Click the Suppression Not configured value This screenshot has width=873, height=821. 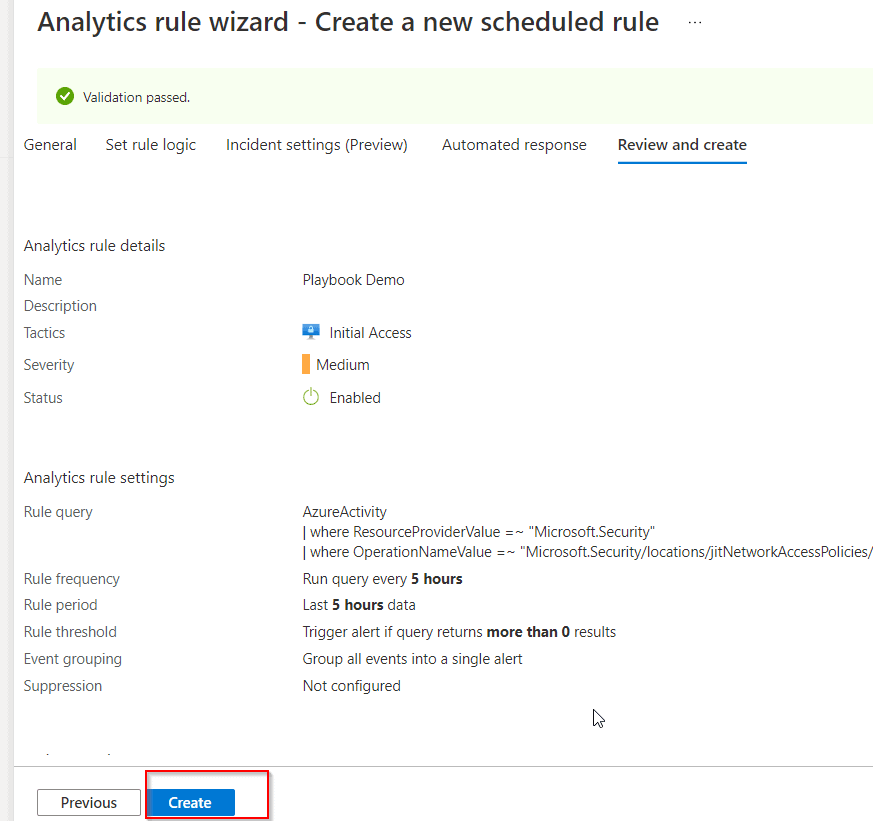pyautogui.click(x=351, y=686)
